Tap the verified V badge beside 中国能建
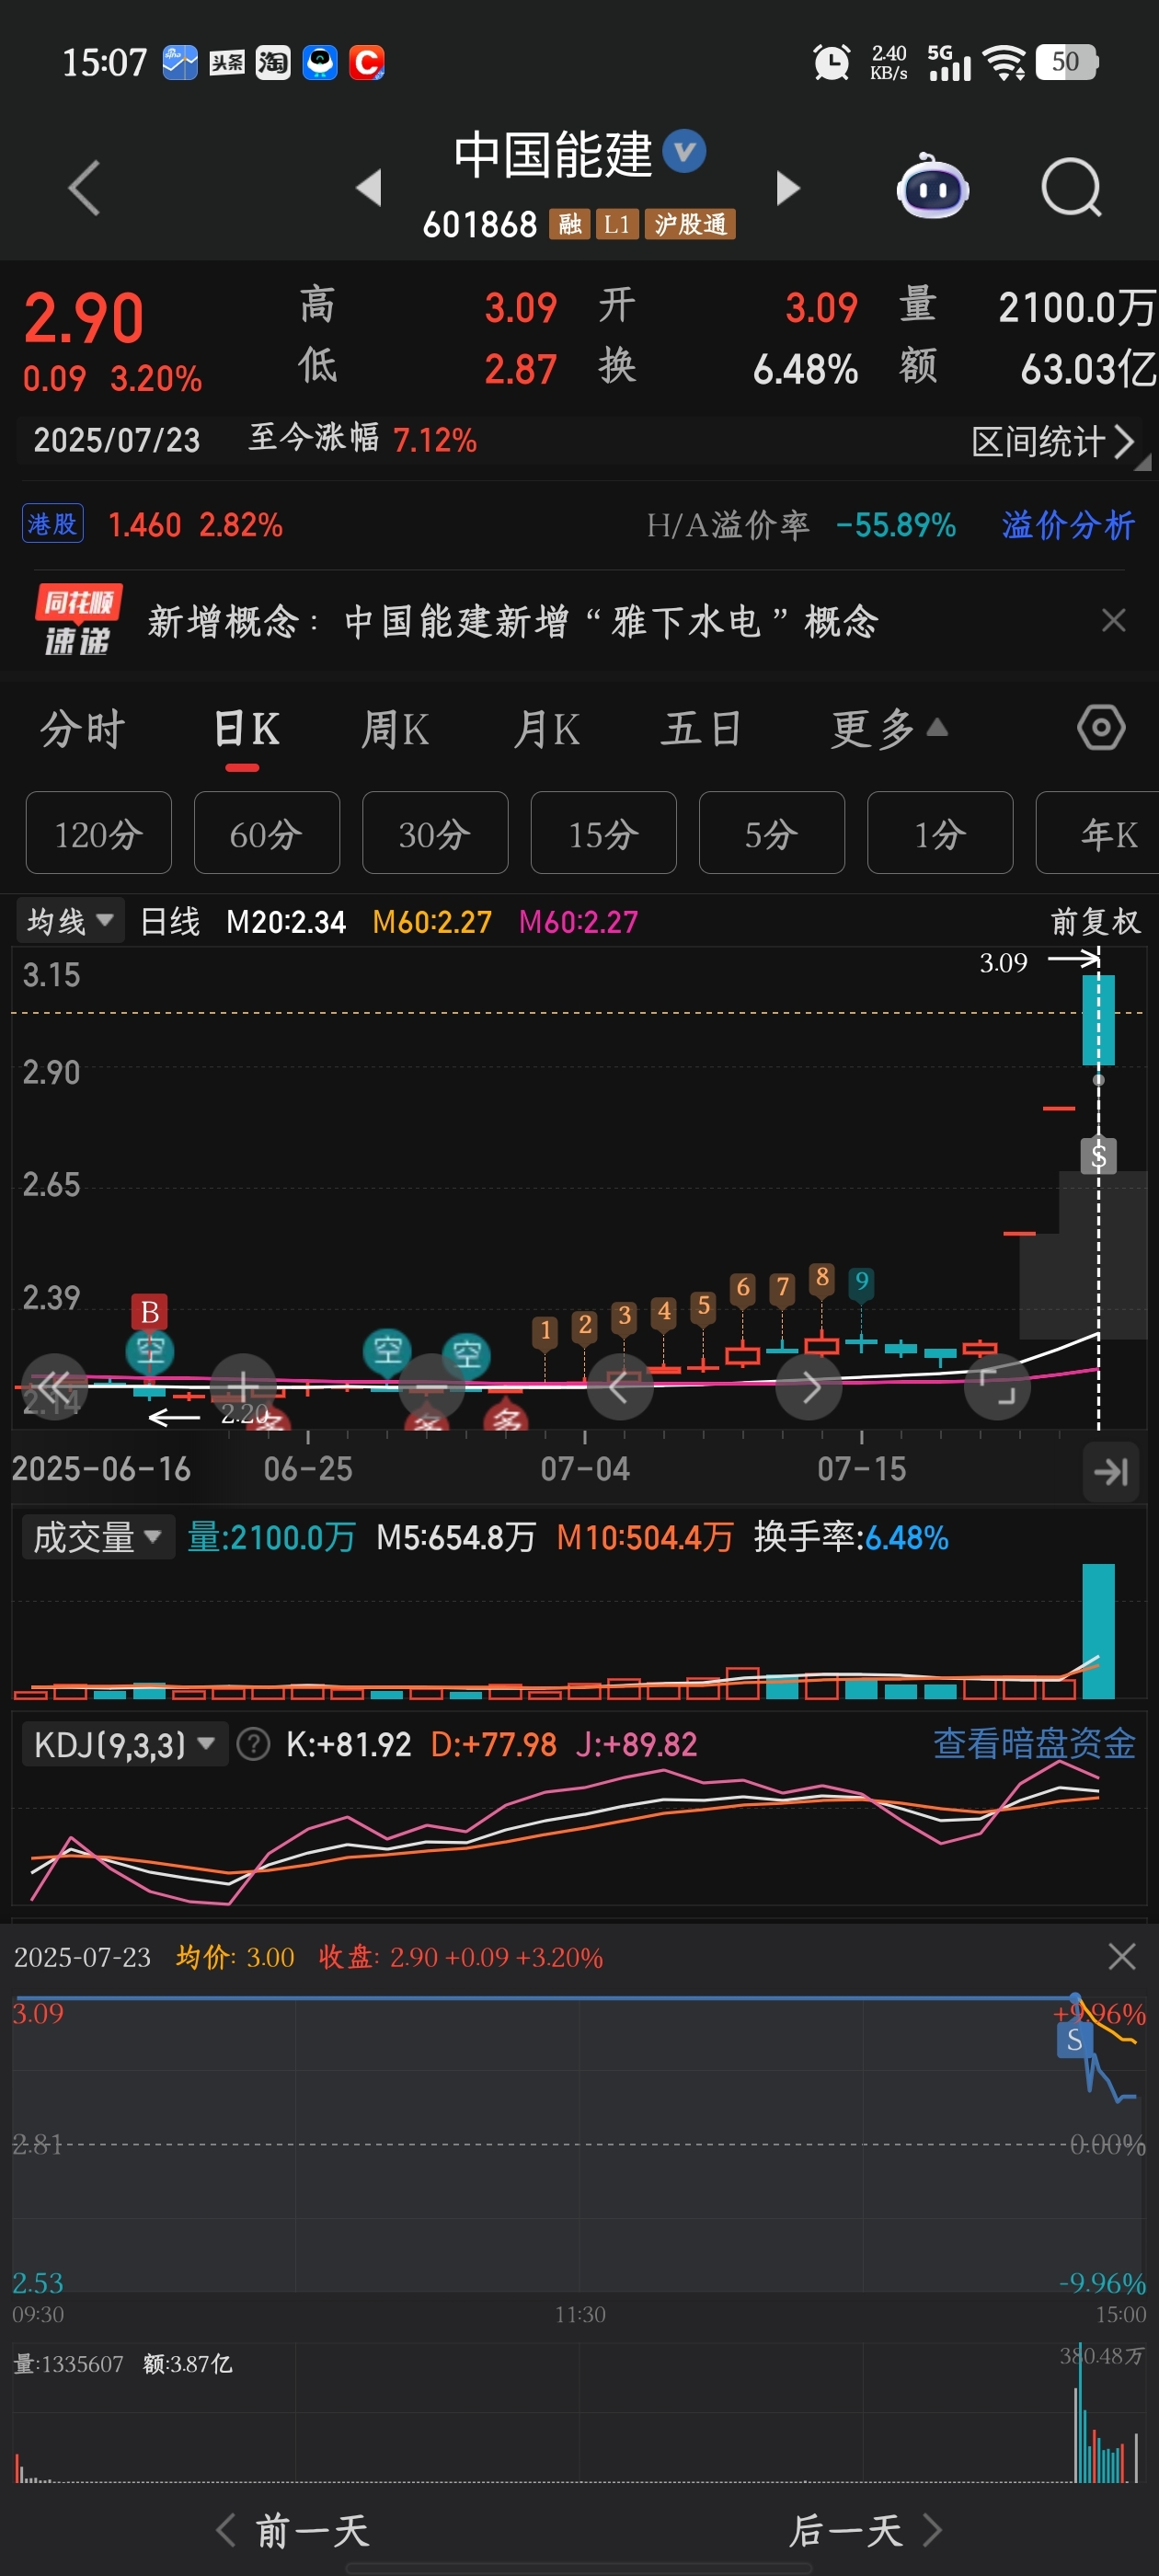This screenshot has width=1159, height=2576. [684, 151]
